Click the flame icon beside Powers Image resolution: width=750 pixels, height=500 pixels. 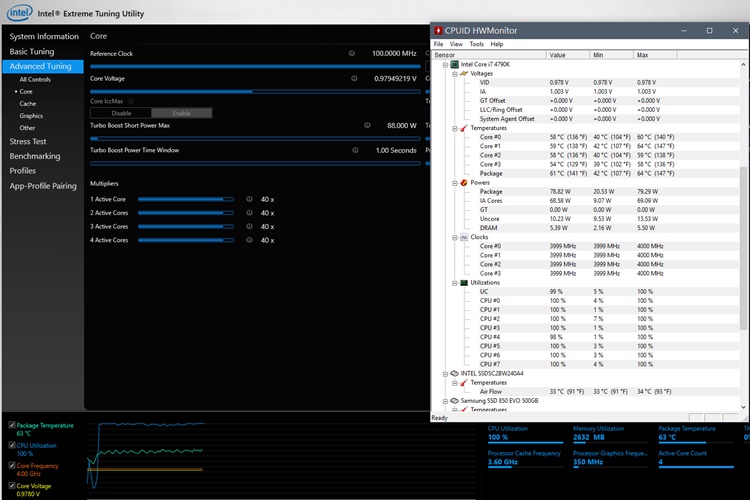(x=464, y=183)
